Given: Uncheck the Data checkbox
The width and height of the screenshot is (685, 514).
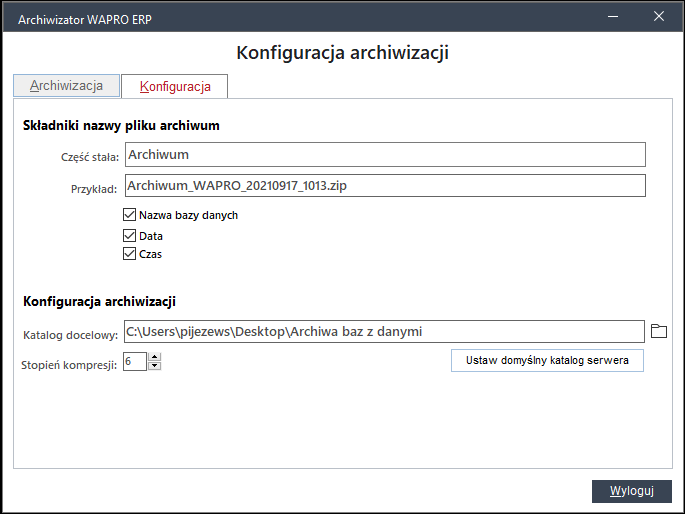Looking at the screenshot, I should [x=129, y=235].
